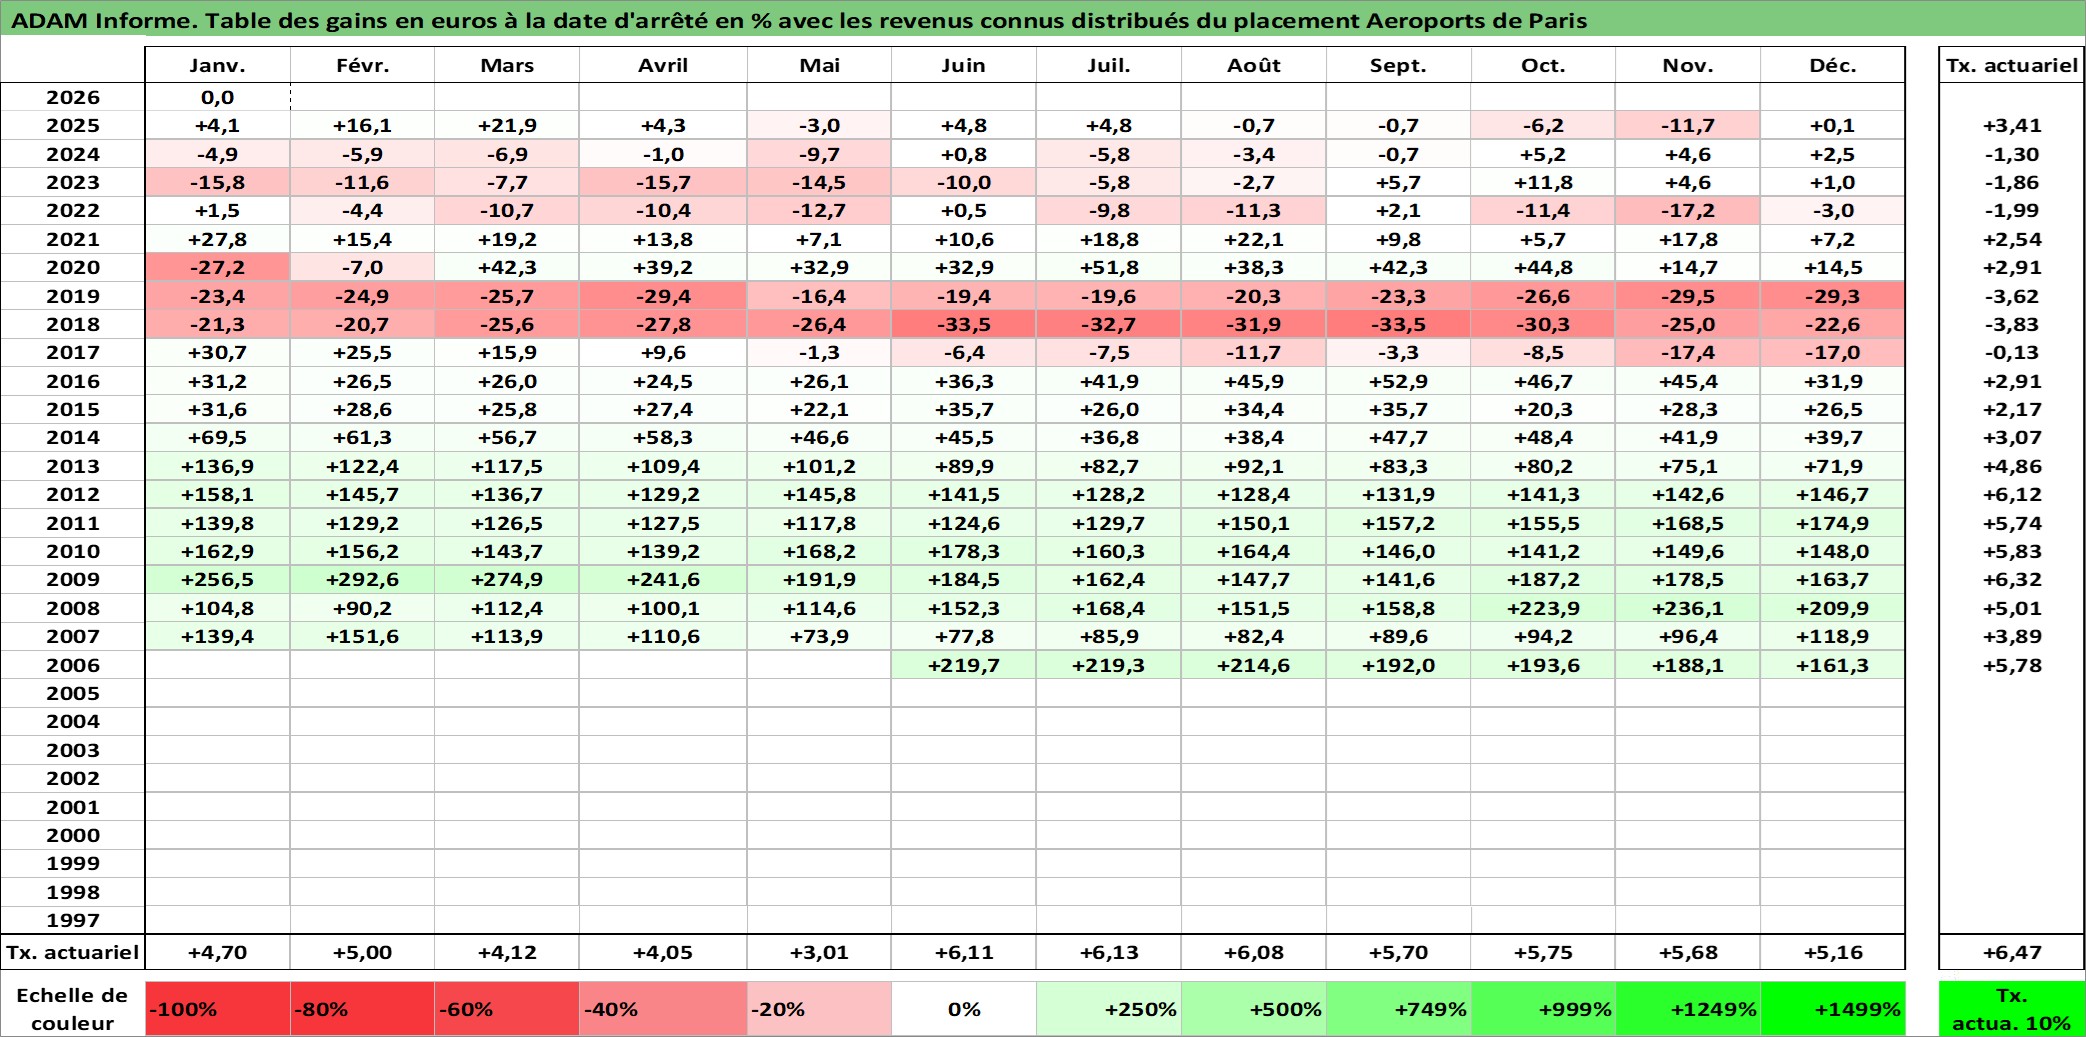Screen dimensions: 2086x1037
Task: Click the +236,1 cell in row 2008
Action: click(x=1687, y=608)
